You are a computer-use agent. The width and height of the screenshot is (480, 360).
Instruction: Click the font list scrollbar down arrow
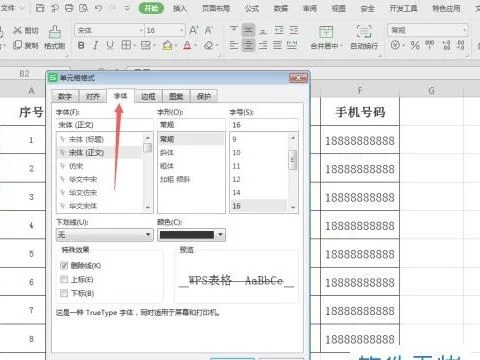pyautogui.click(x=148, y=207)
